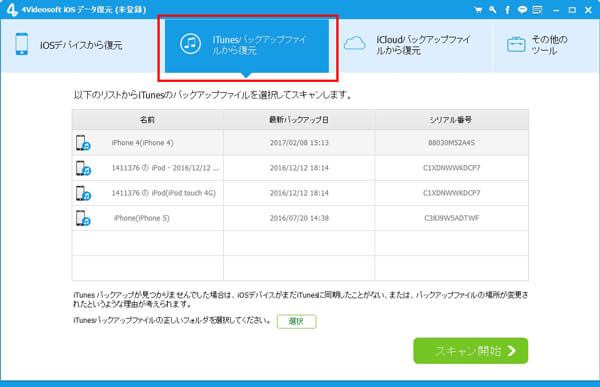
Task: Sort by 最新バックアップ日 column header
Action: pos(299,120)
